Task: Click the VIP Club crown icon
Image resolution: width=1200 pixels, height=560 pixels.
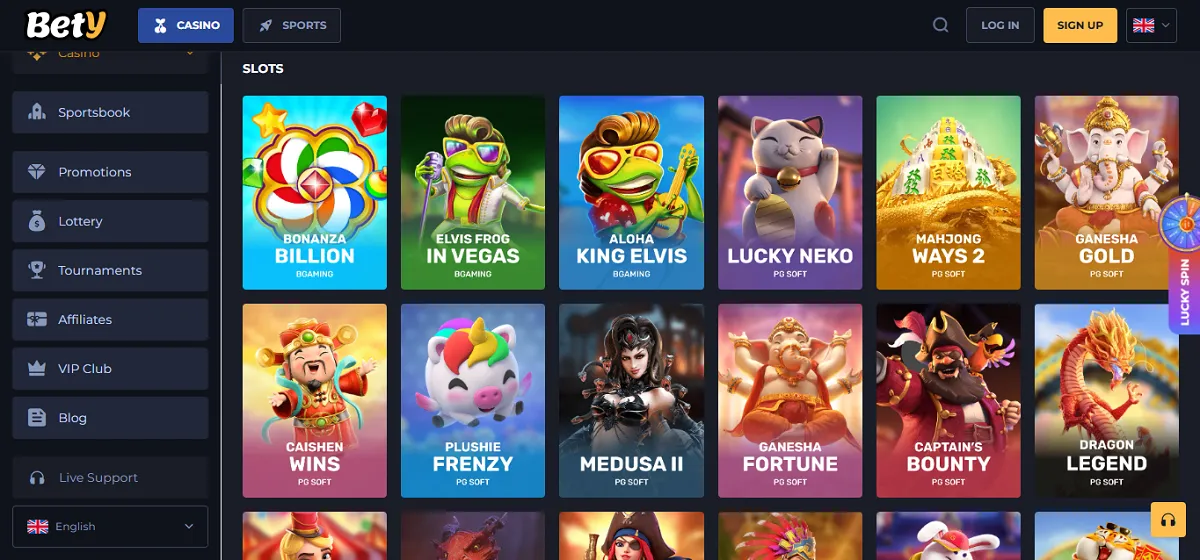Action: (37, 368)
